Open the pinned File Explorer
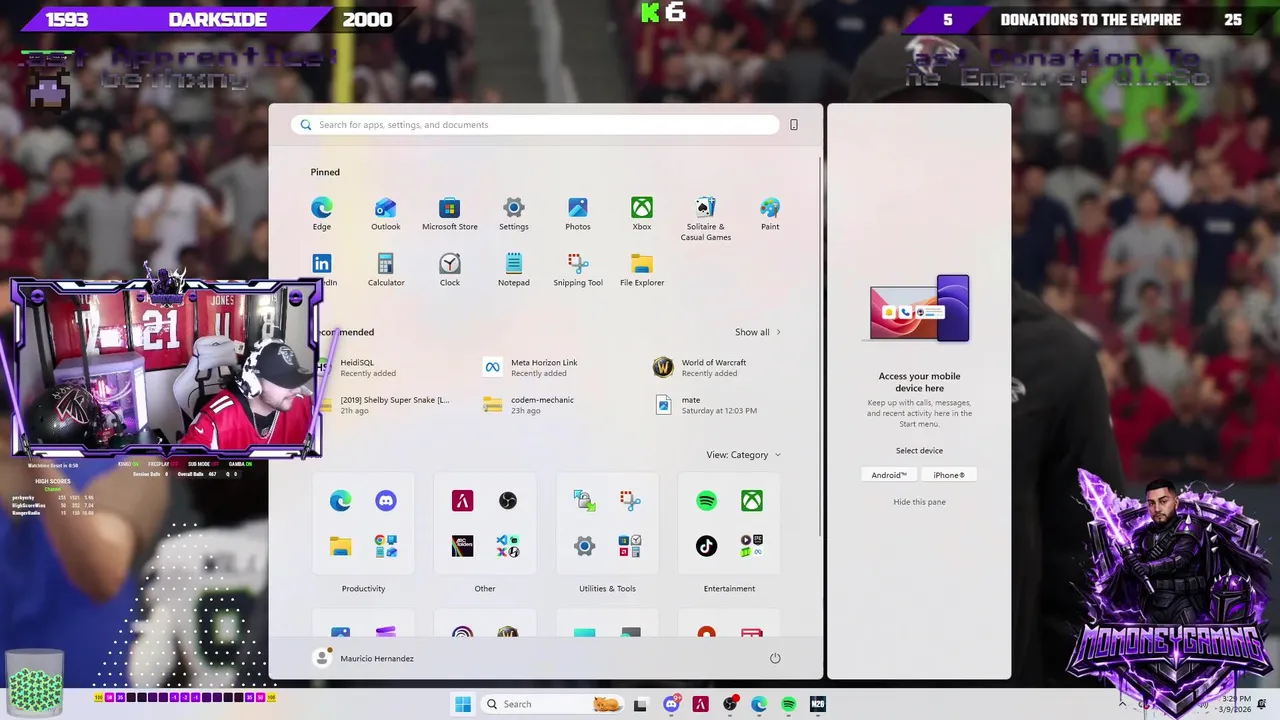The height and width of the screenshot is (720, 1280). 641,269
